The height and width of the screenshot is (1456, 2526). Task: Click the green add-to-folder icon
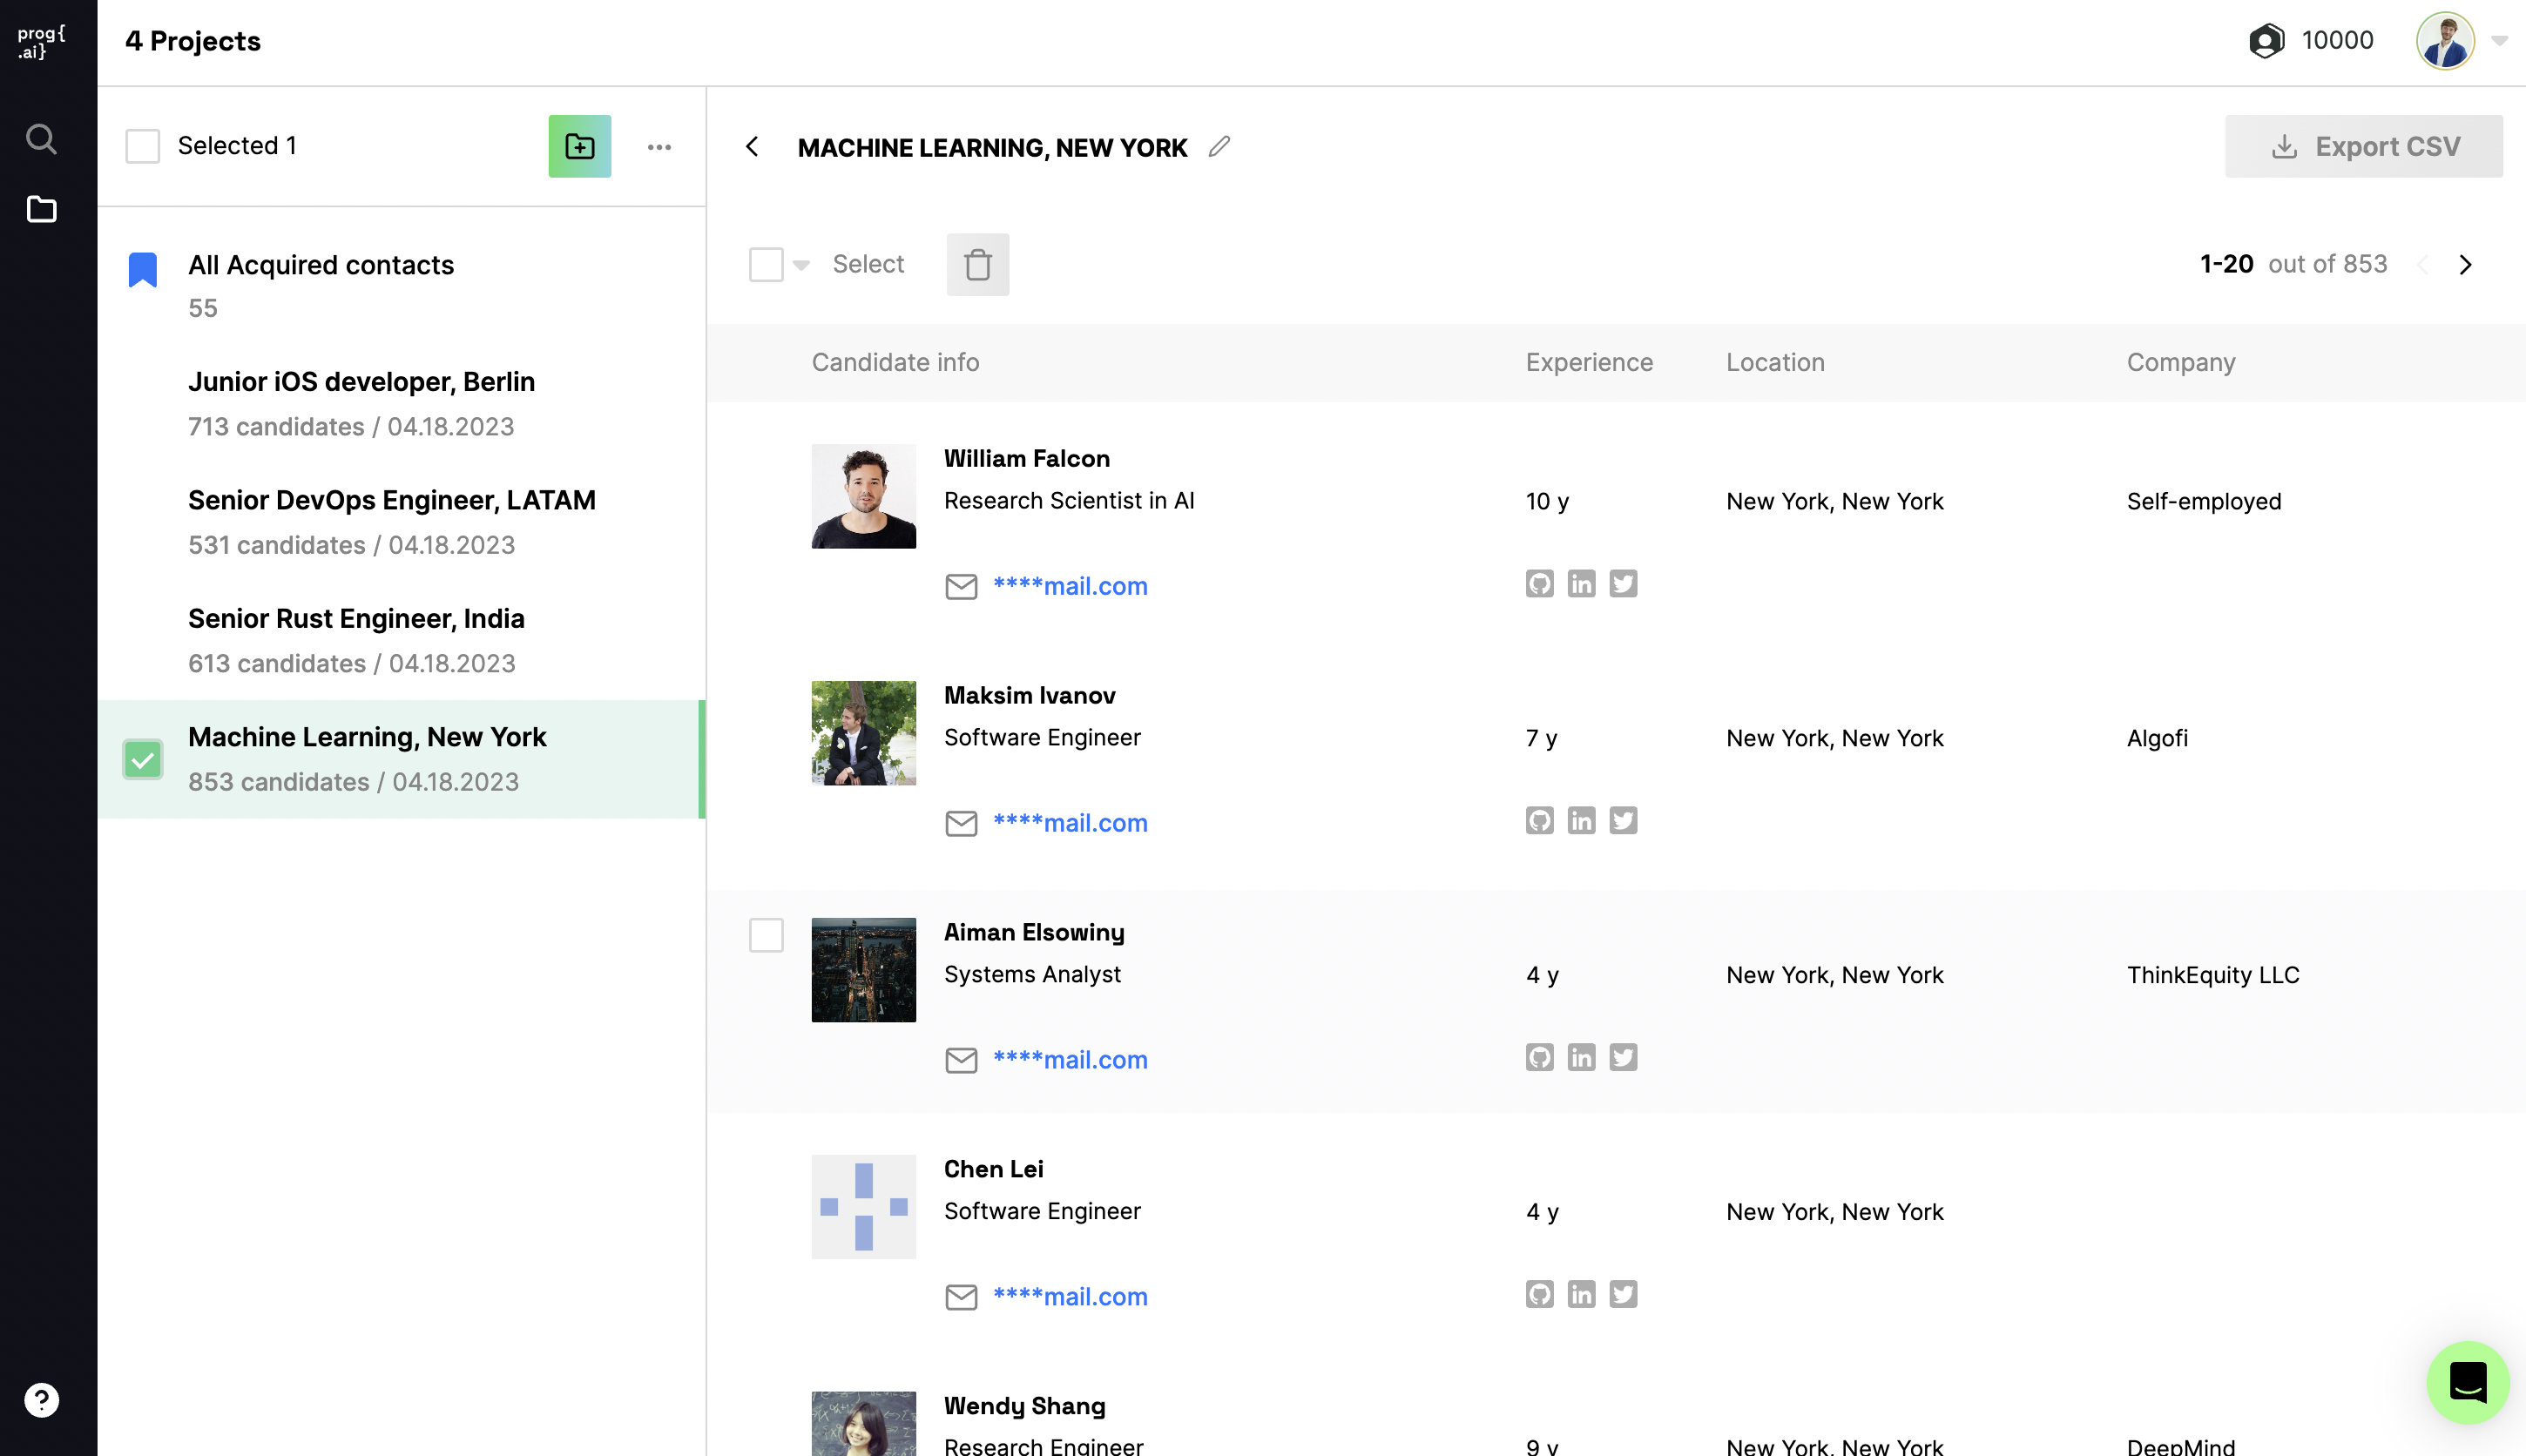point(579,146)
